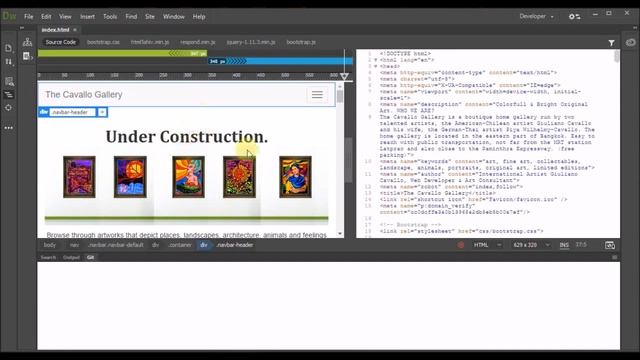Click the three-dots customize toolbar icon
Screen dimensions: 640x360
[9, 128]
